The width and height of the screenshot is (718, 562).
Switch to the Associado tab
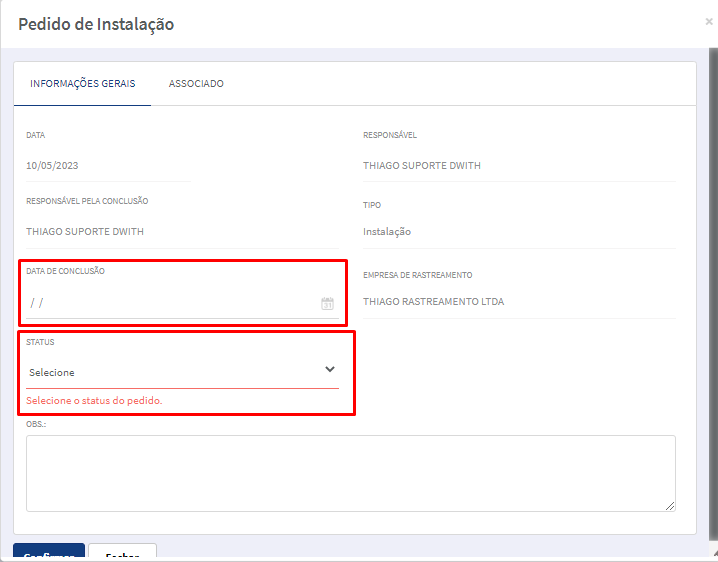[x=196, y=84]
